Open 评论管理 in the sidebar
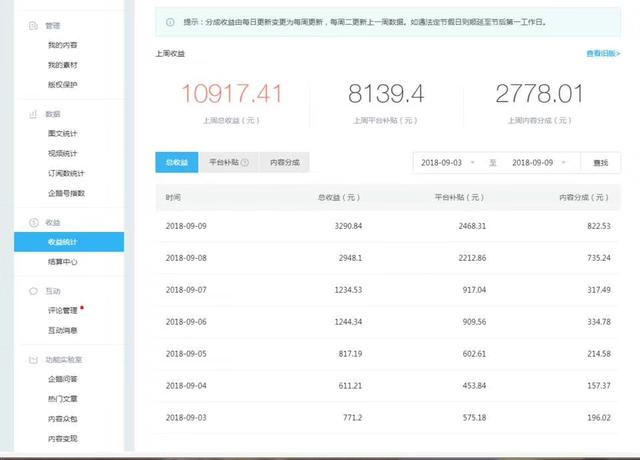Viewport: 640px width, 460px height. tap(62, 310)
